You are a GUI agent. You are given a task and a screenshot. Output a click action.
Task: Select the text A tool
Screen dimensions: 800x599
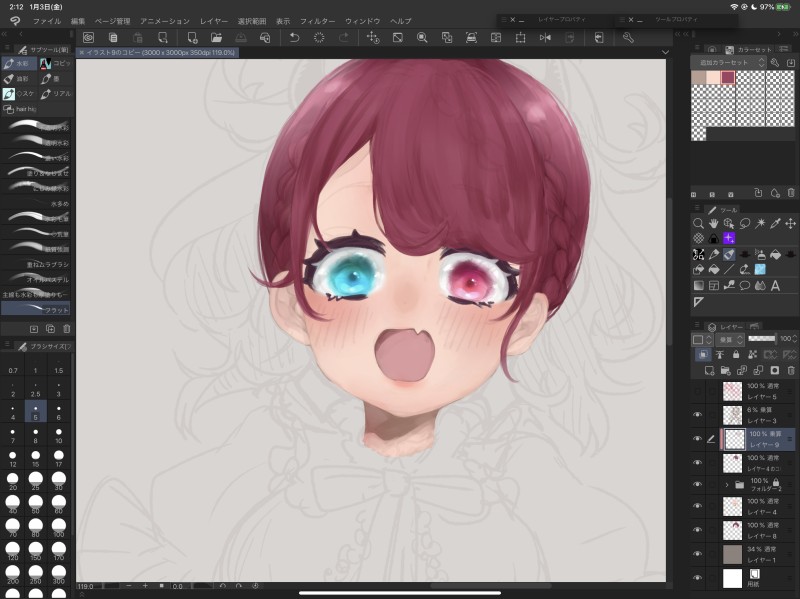point(775,286)
